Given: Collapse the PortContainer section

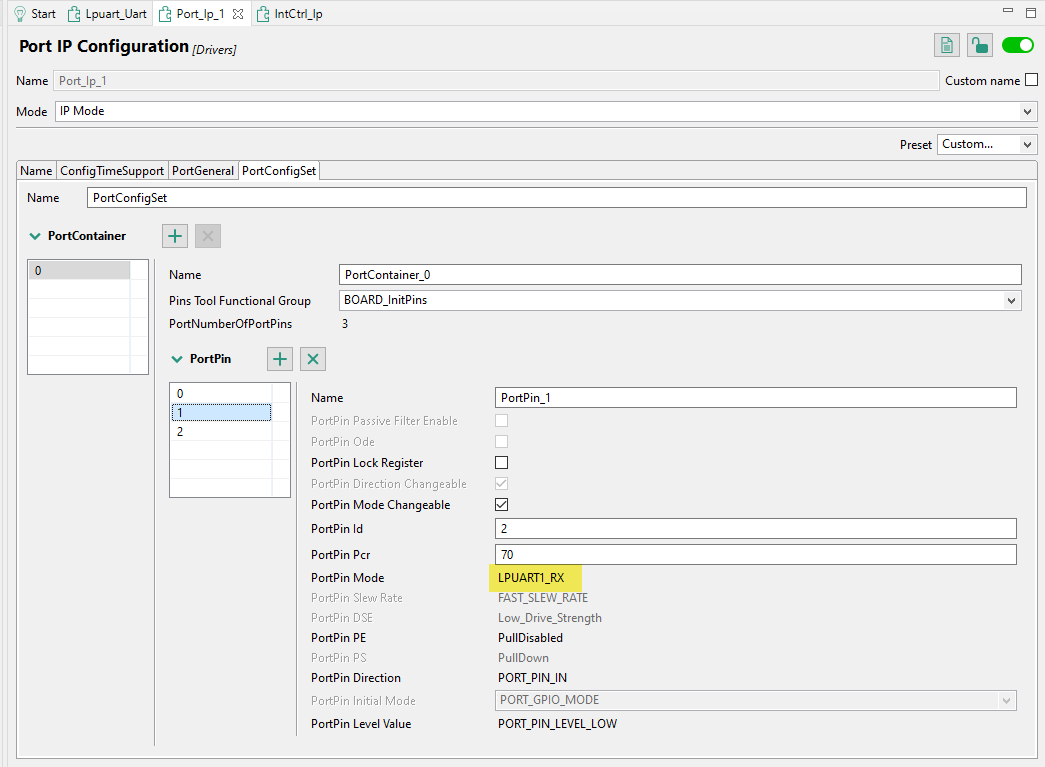Looking at the screenshot, I should pyautogui.click(x=35, y=236).
